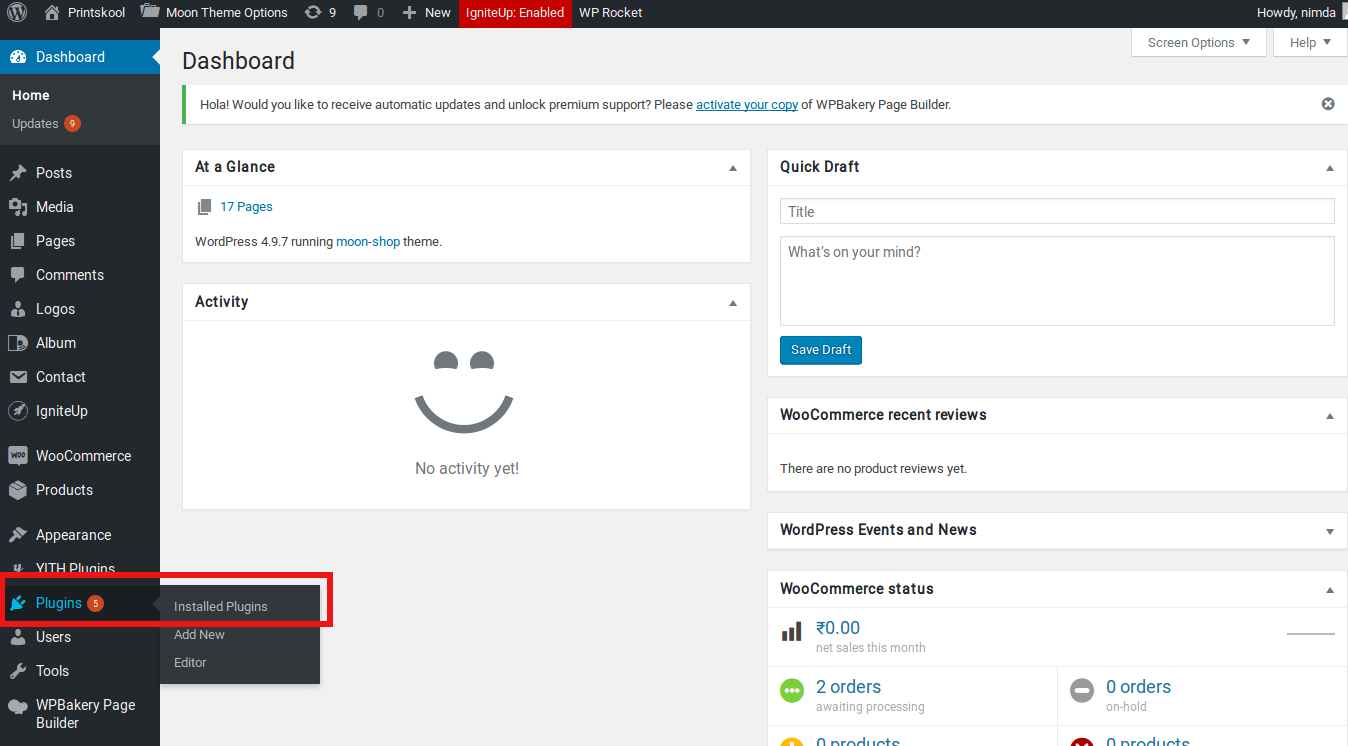Click the Album icon in sidebar
This screenshot has height=746, width=1348.
point(18,343)
